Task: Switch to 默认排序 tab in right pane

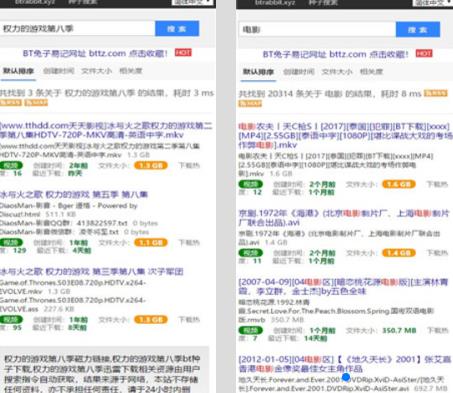Action: click(258, 72)
